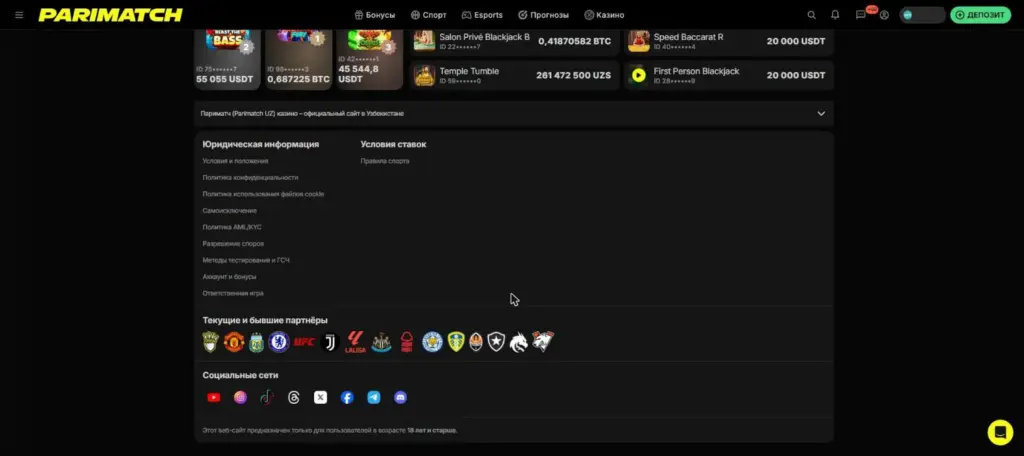Click the green Депозит button
Viewport: 1024px width, 456px height.
pyautogui.click(x=980, y=14)
